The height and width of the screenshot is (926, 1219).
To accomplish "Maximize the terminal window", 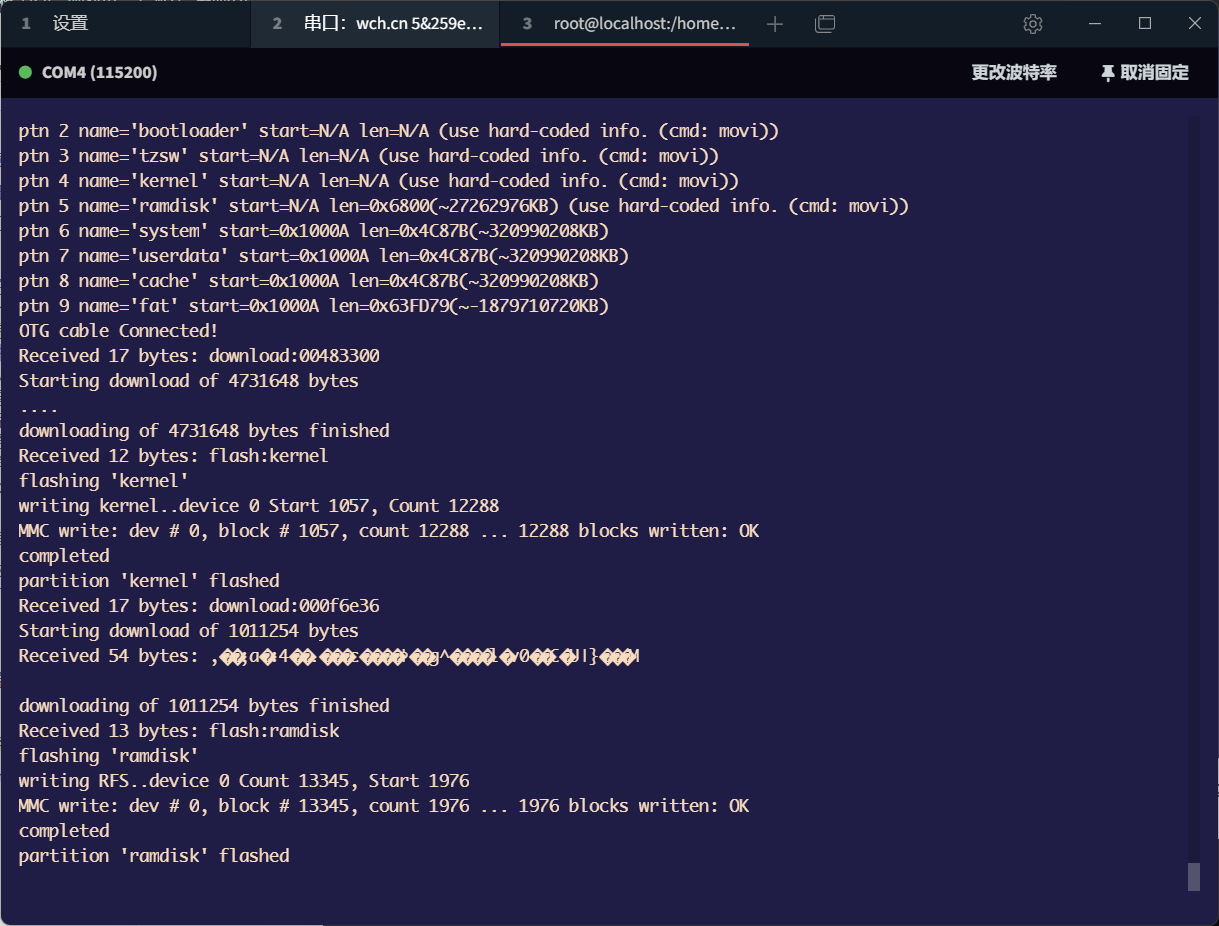I will point(1145,24).
